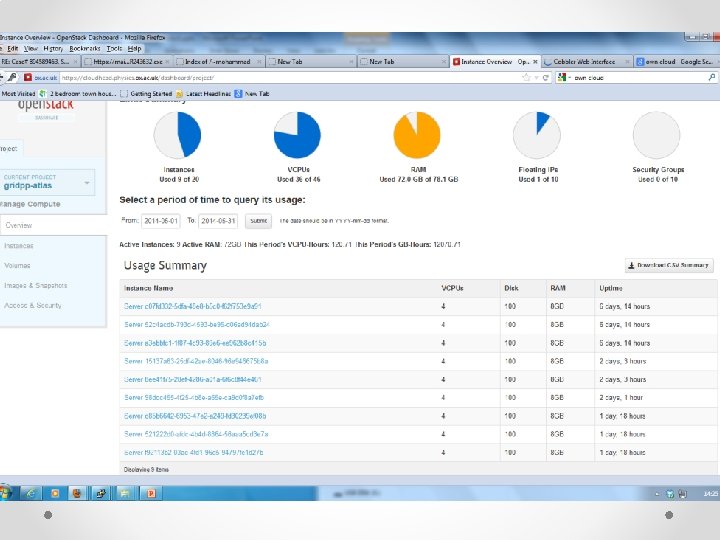Open the Bookmarks menu

[85, 48]
